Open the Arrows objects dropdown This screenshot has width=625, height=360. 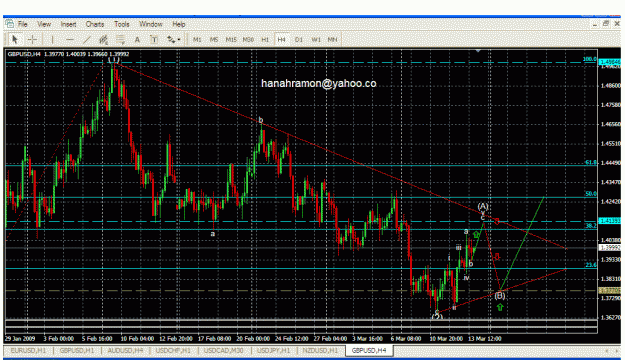coord(173,39)
